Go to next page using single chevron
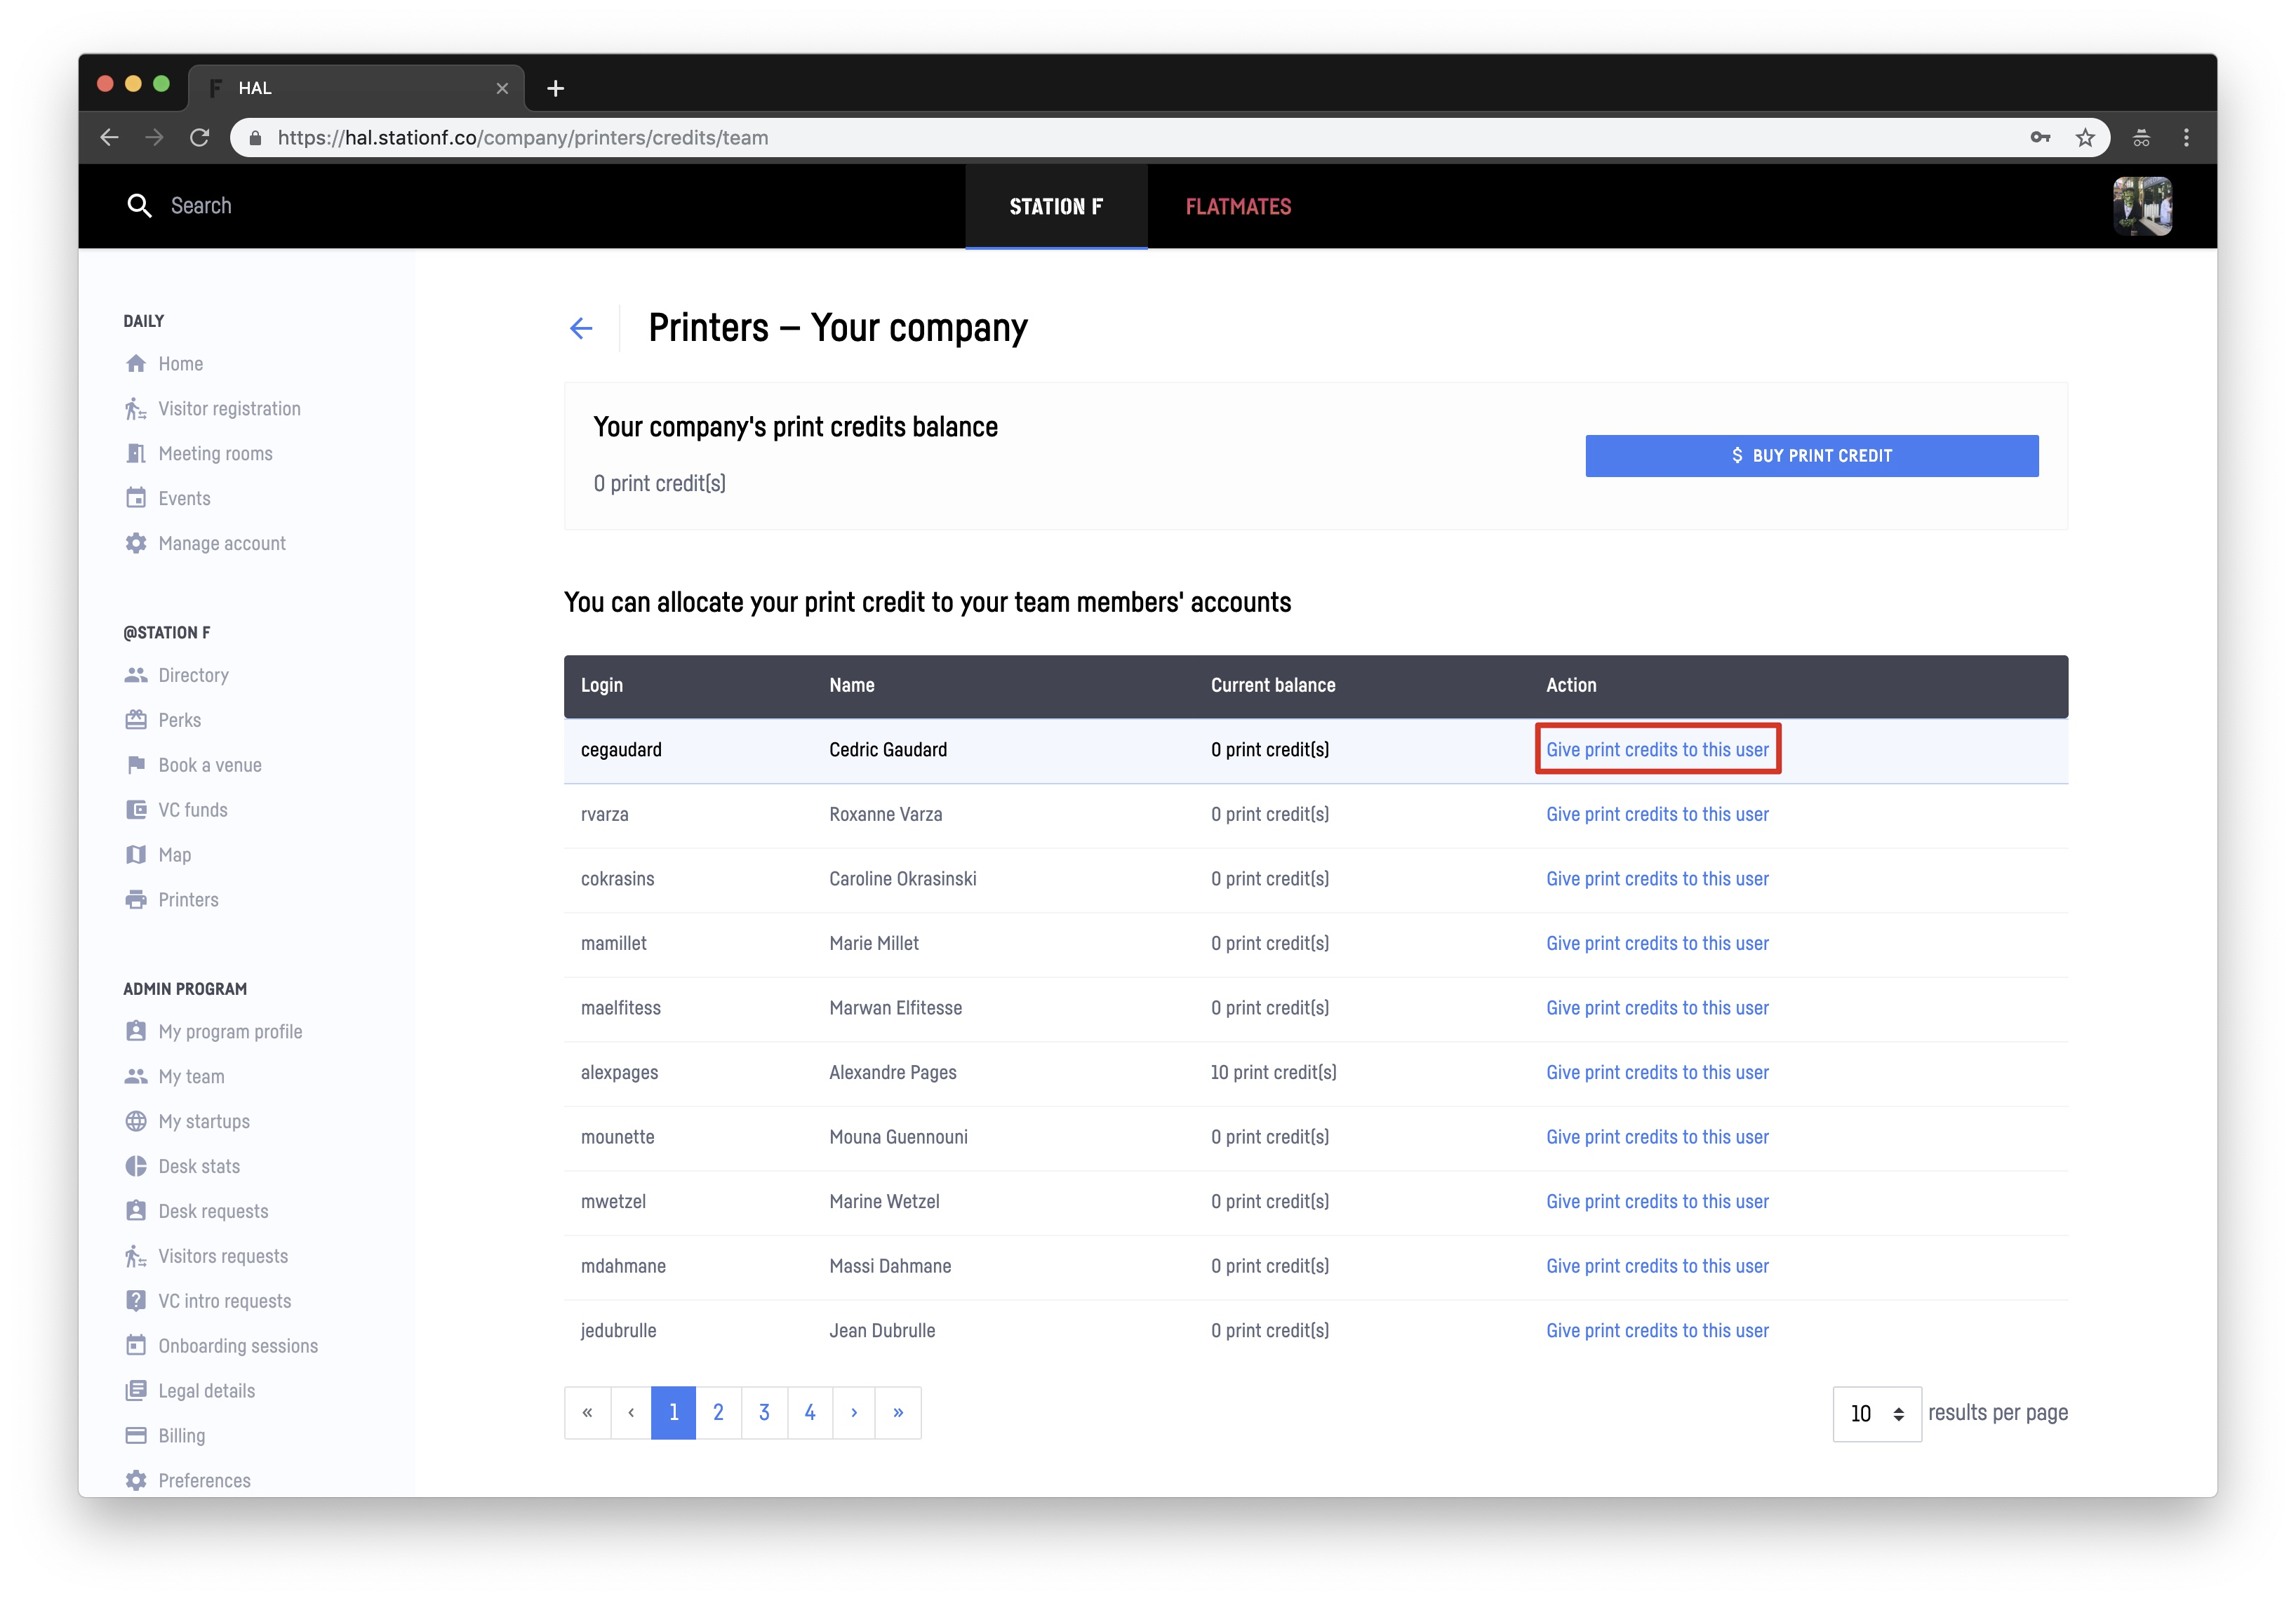 click(854, 1412)
